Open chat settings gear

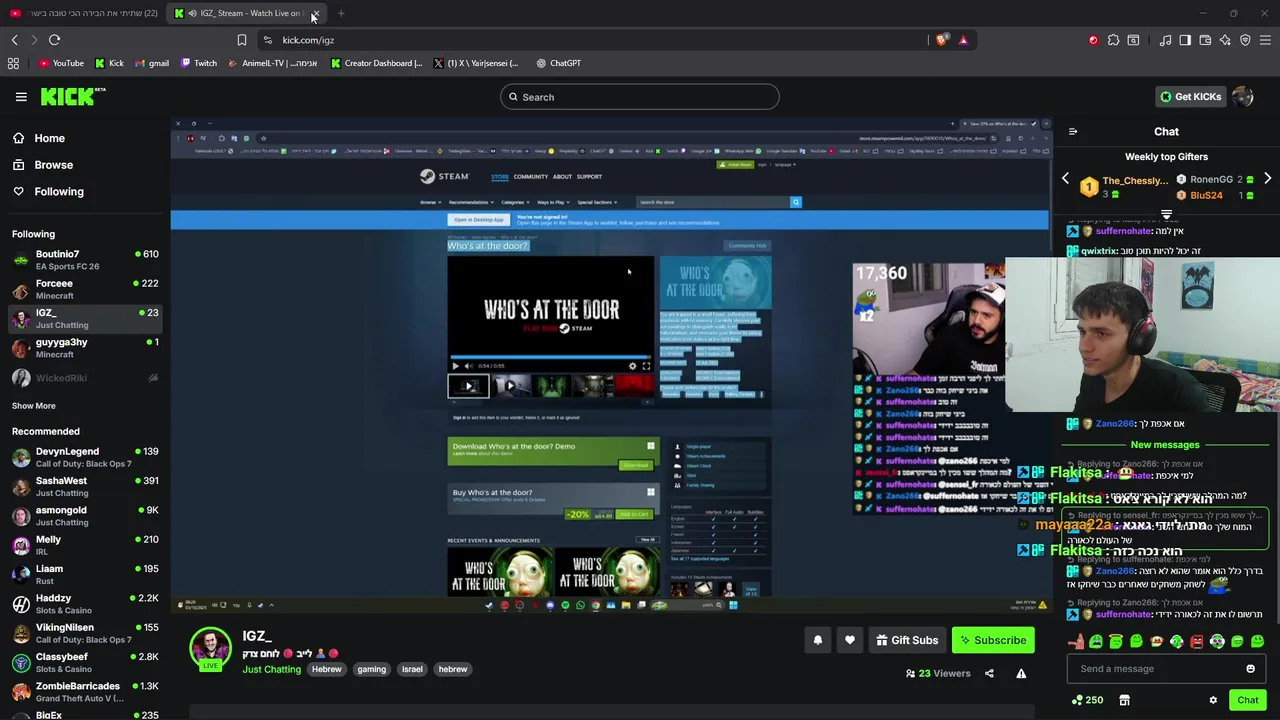coord(1213,700)
